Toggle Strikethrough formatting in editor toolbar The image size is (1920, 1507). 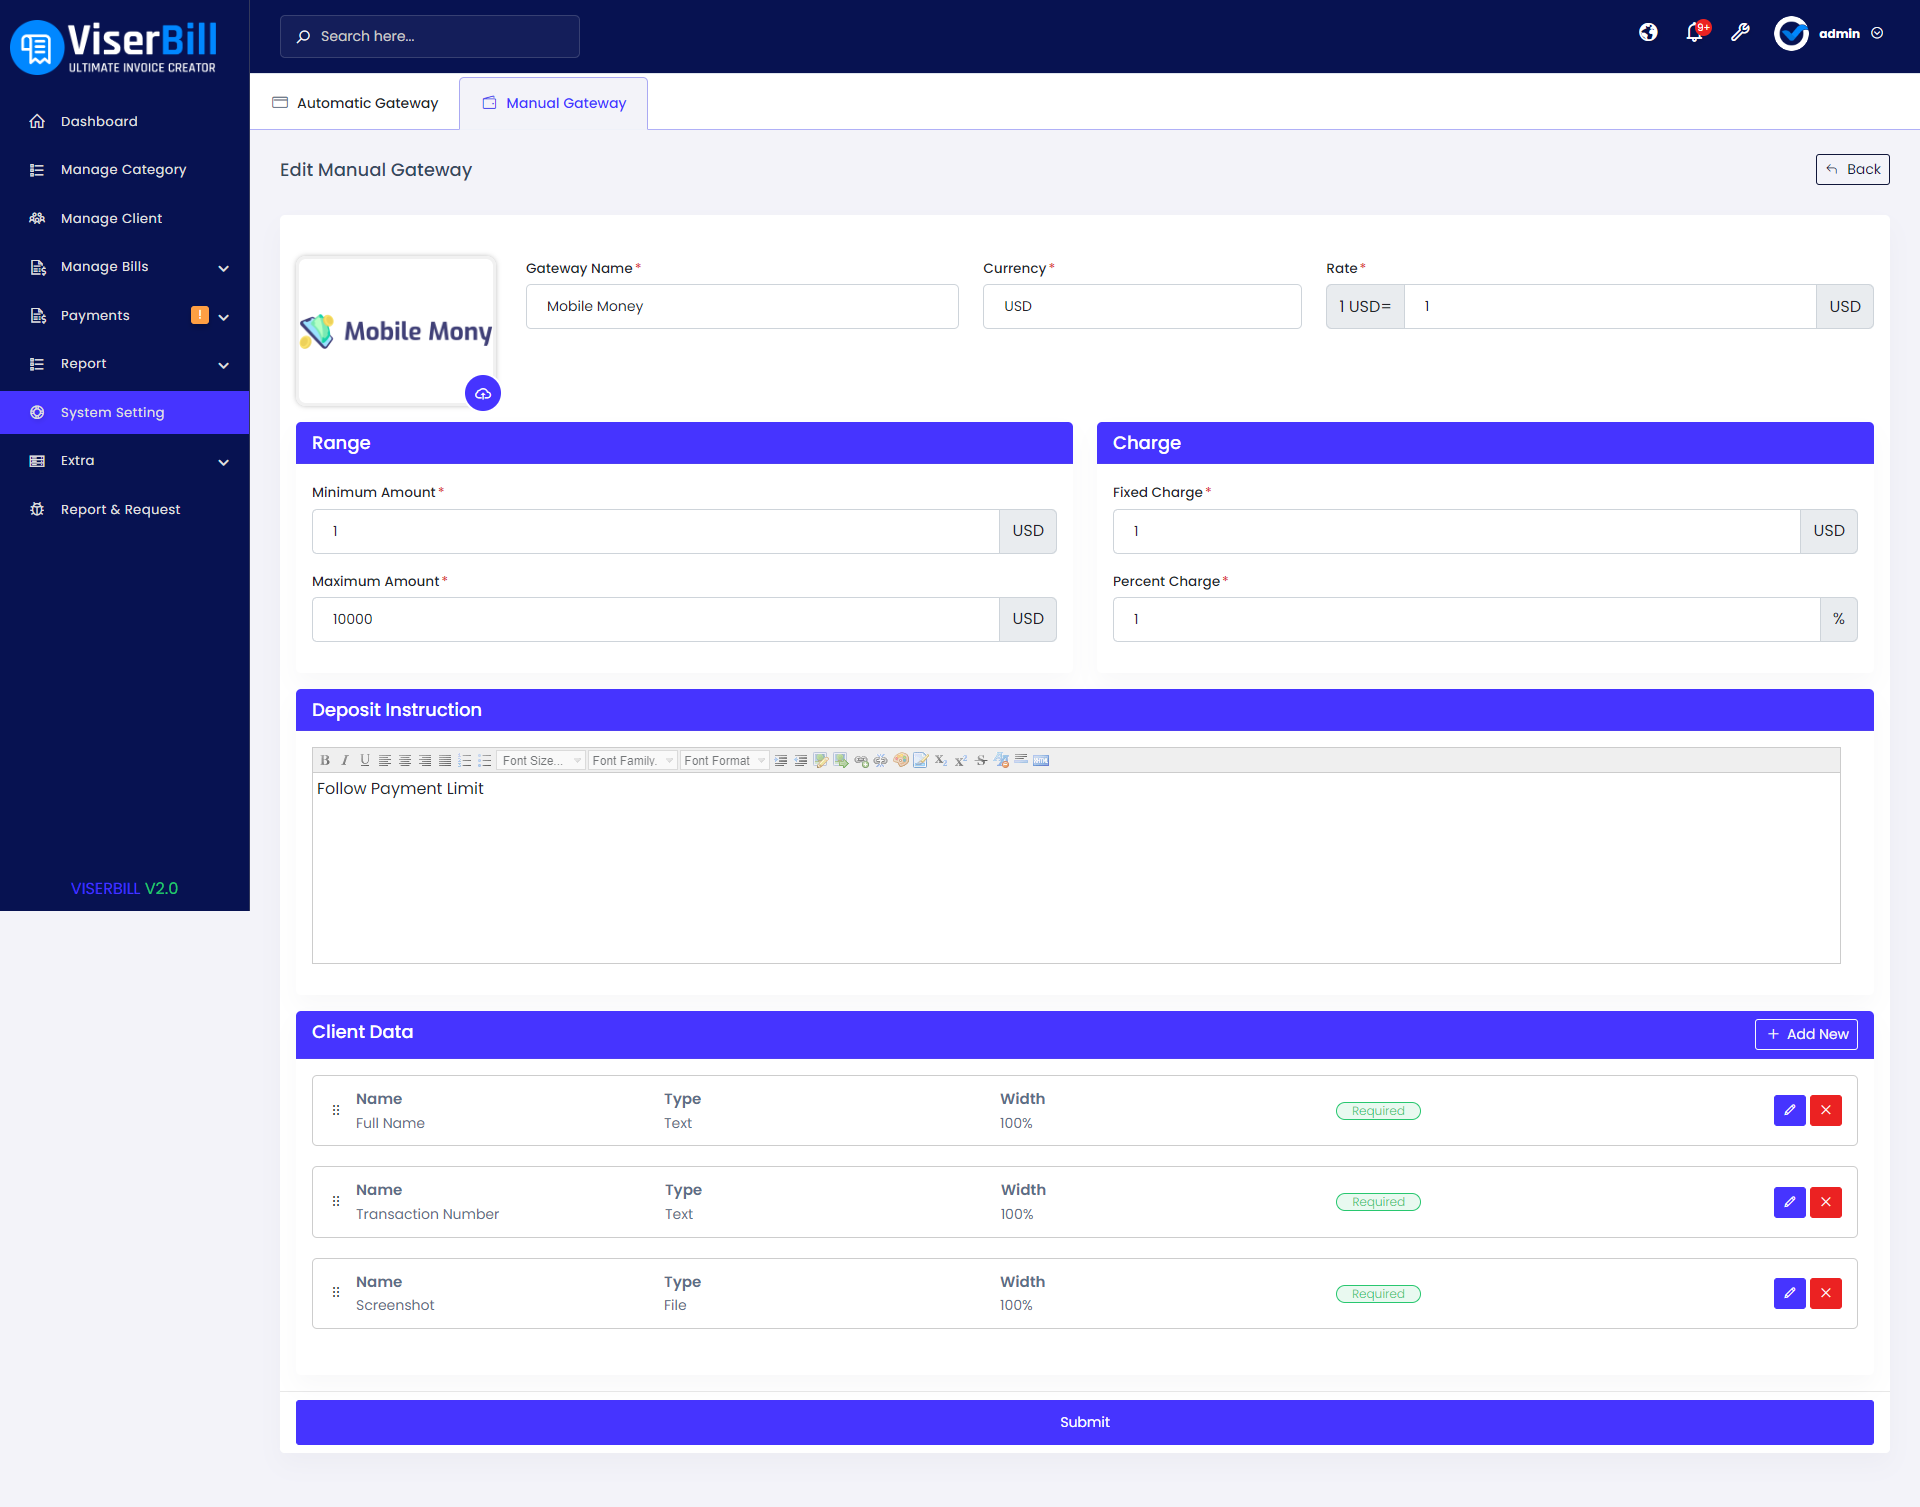981,761
